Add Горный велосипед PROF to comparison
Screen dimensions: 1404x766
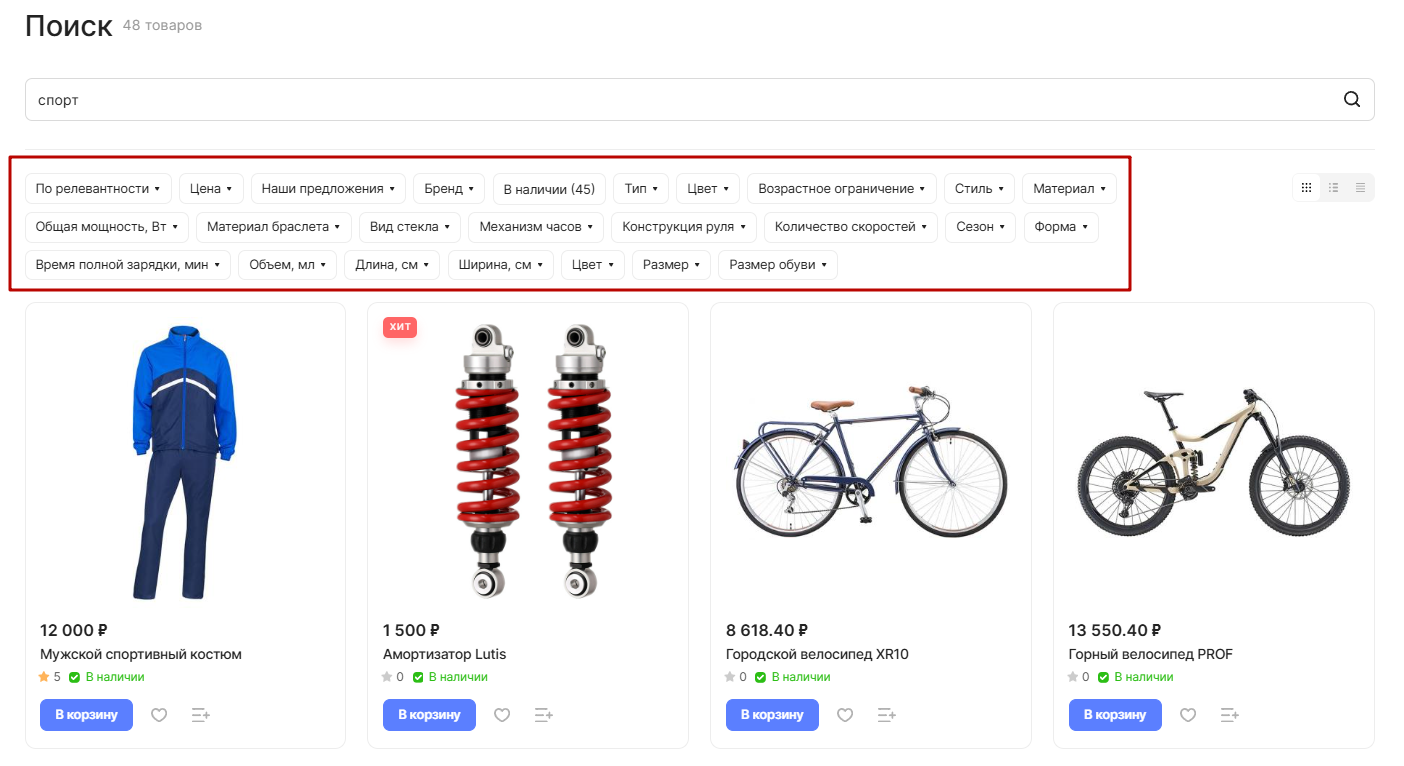1230,715
